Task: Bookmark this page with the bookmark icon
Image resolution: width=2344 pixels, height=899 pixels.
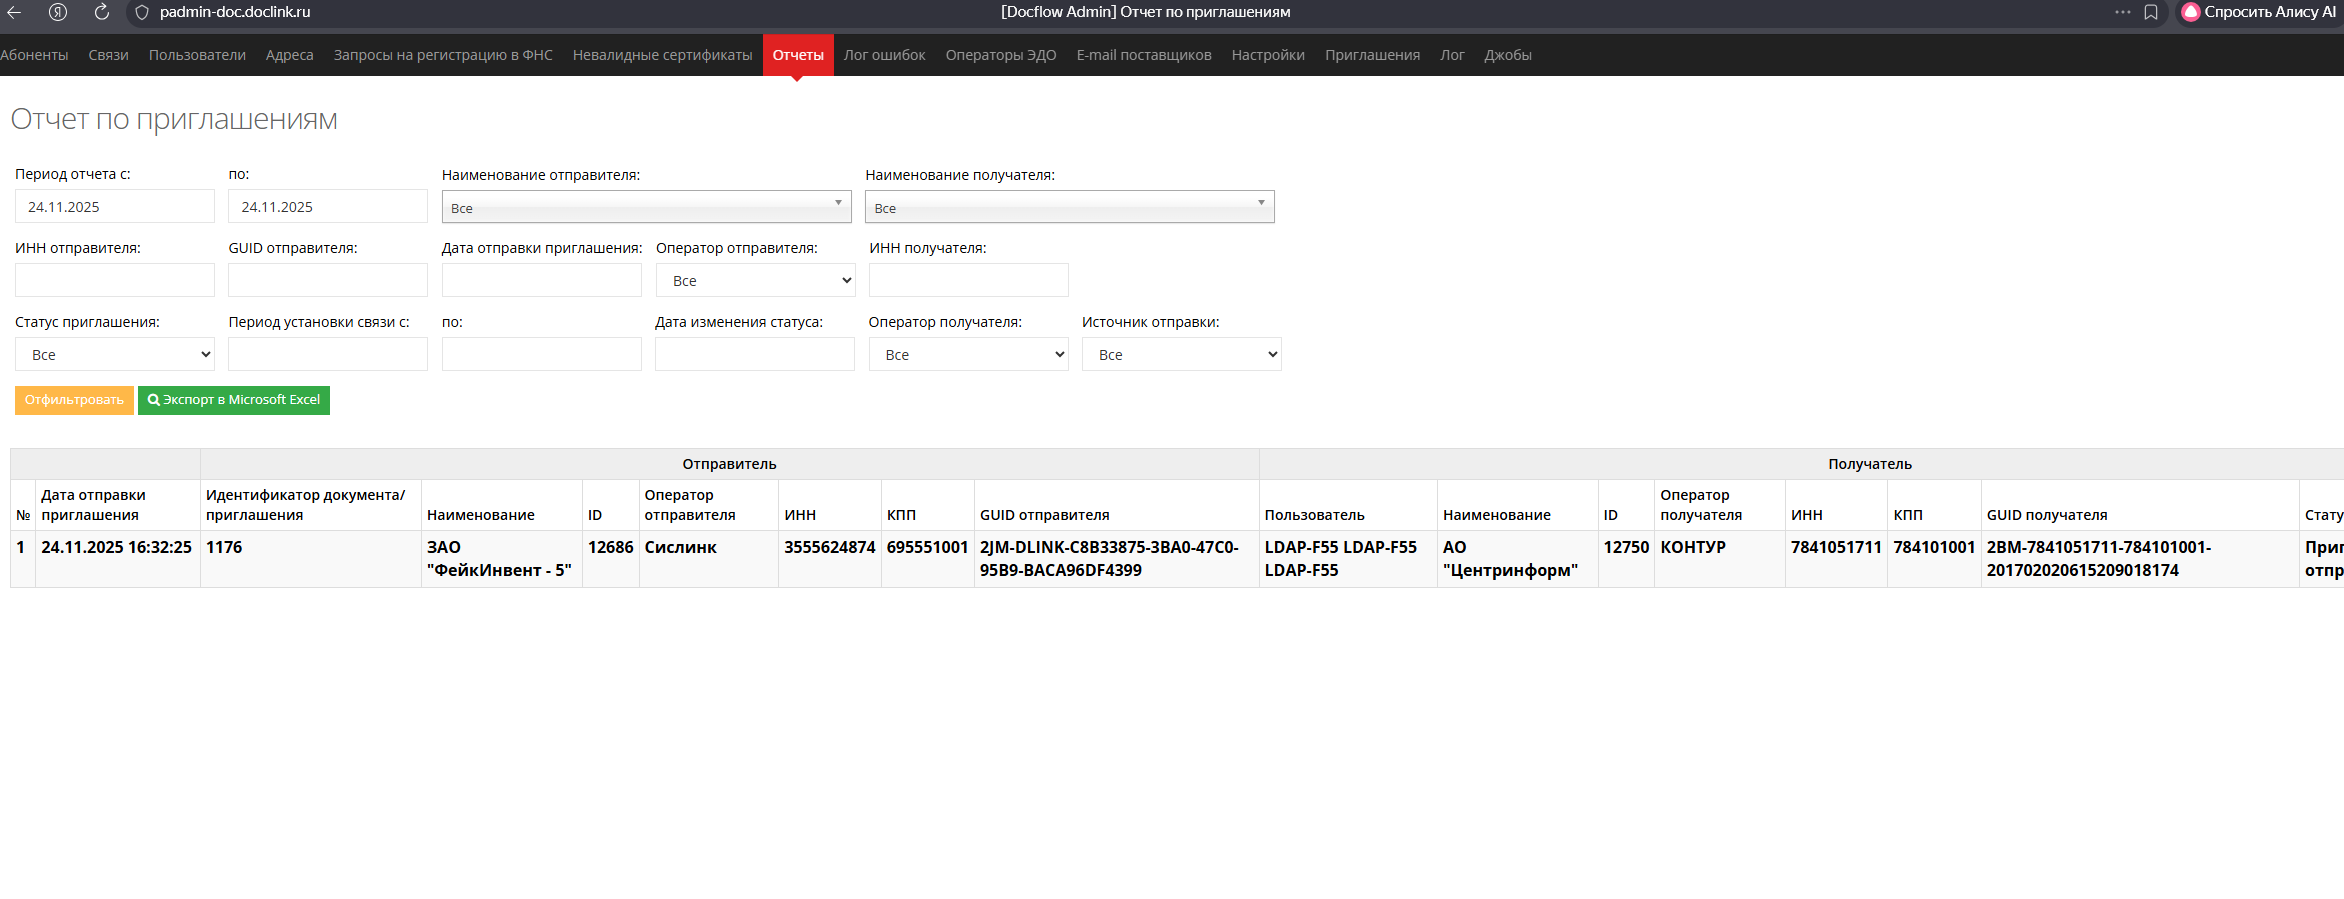Action: coord(2151,12)
